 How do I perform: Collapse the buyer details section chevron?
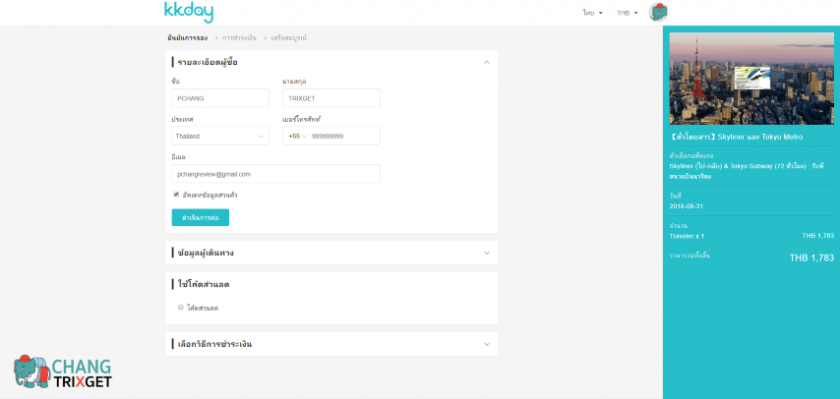[x=486, y=63]
